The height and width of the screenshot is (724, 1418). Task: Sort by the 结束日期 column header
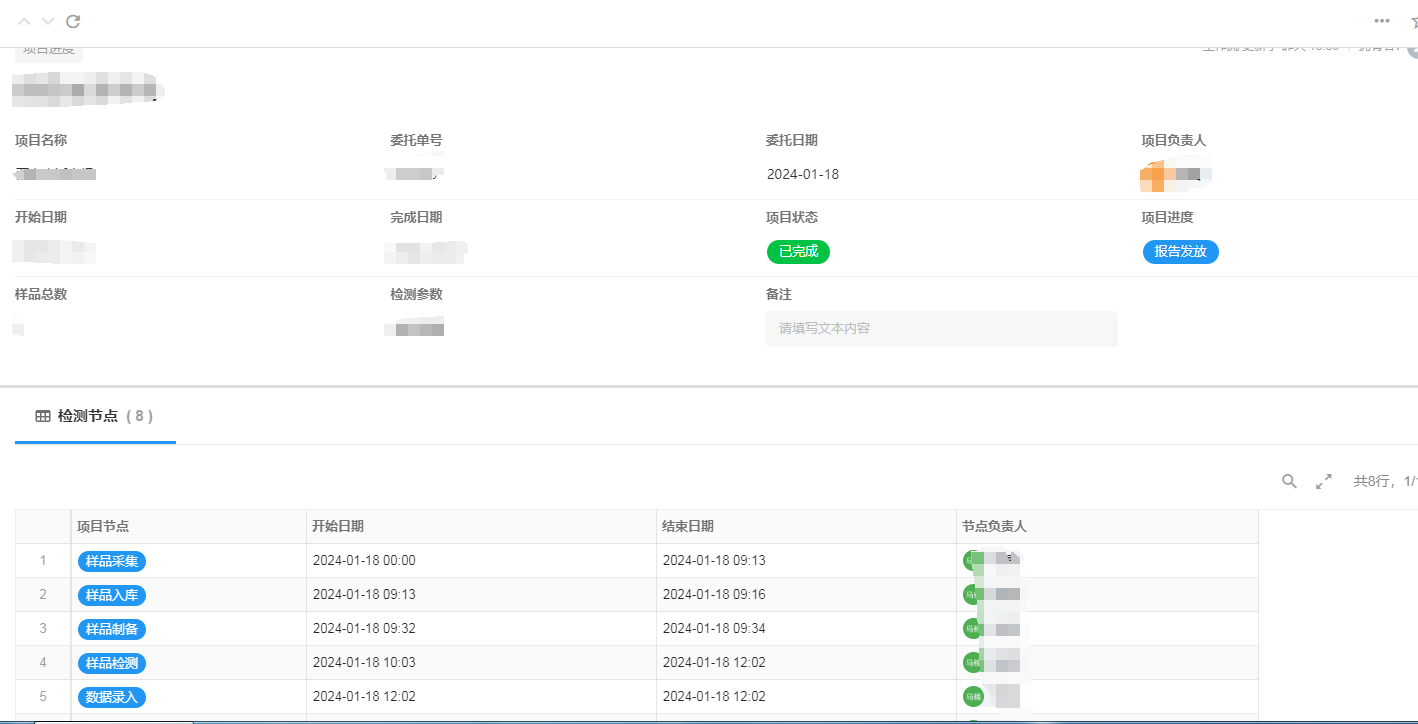(x=688, y=526)
